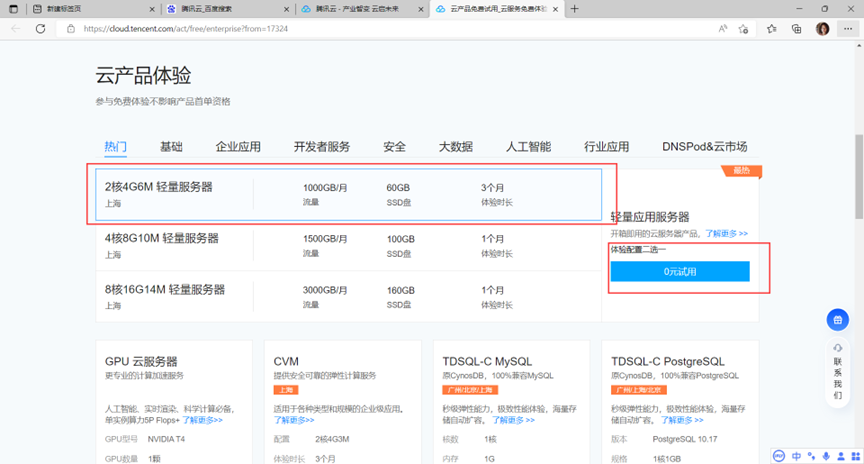Select the 人工智能 category tab
Viewport: 864px width, 464px height.
coord(528,147)
